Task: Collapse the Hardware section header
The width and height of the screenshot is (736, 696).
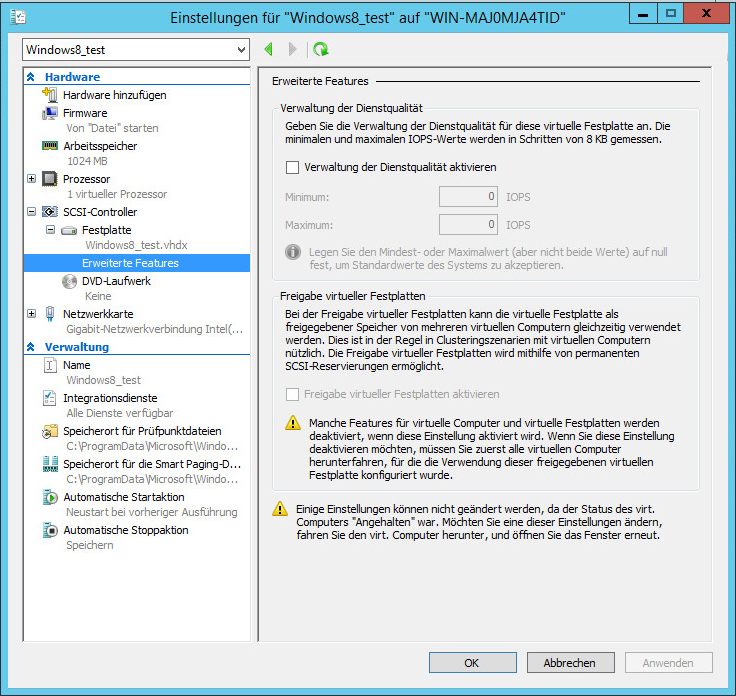Action: (x=31, y=77)
